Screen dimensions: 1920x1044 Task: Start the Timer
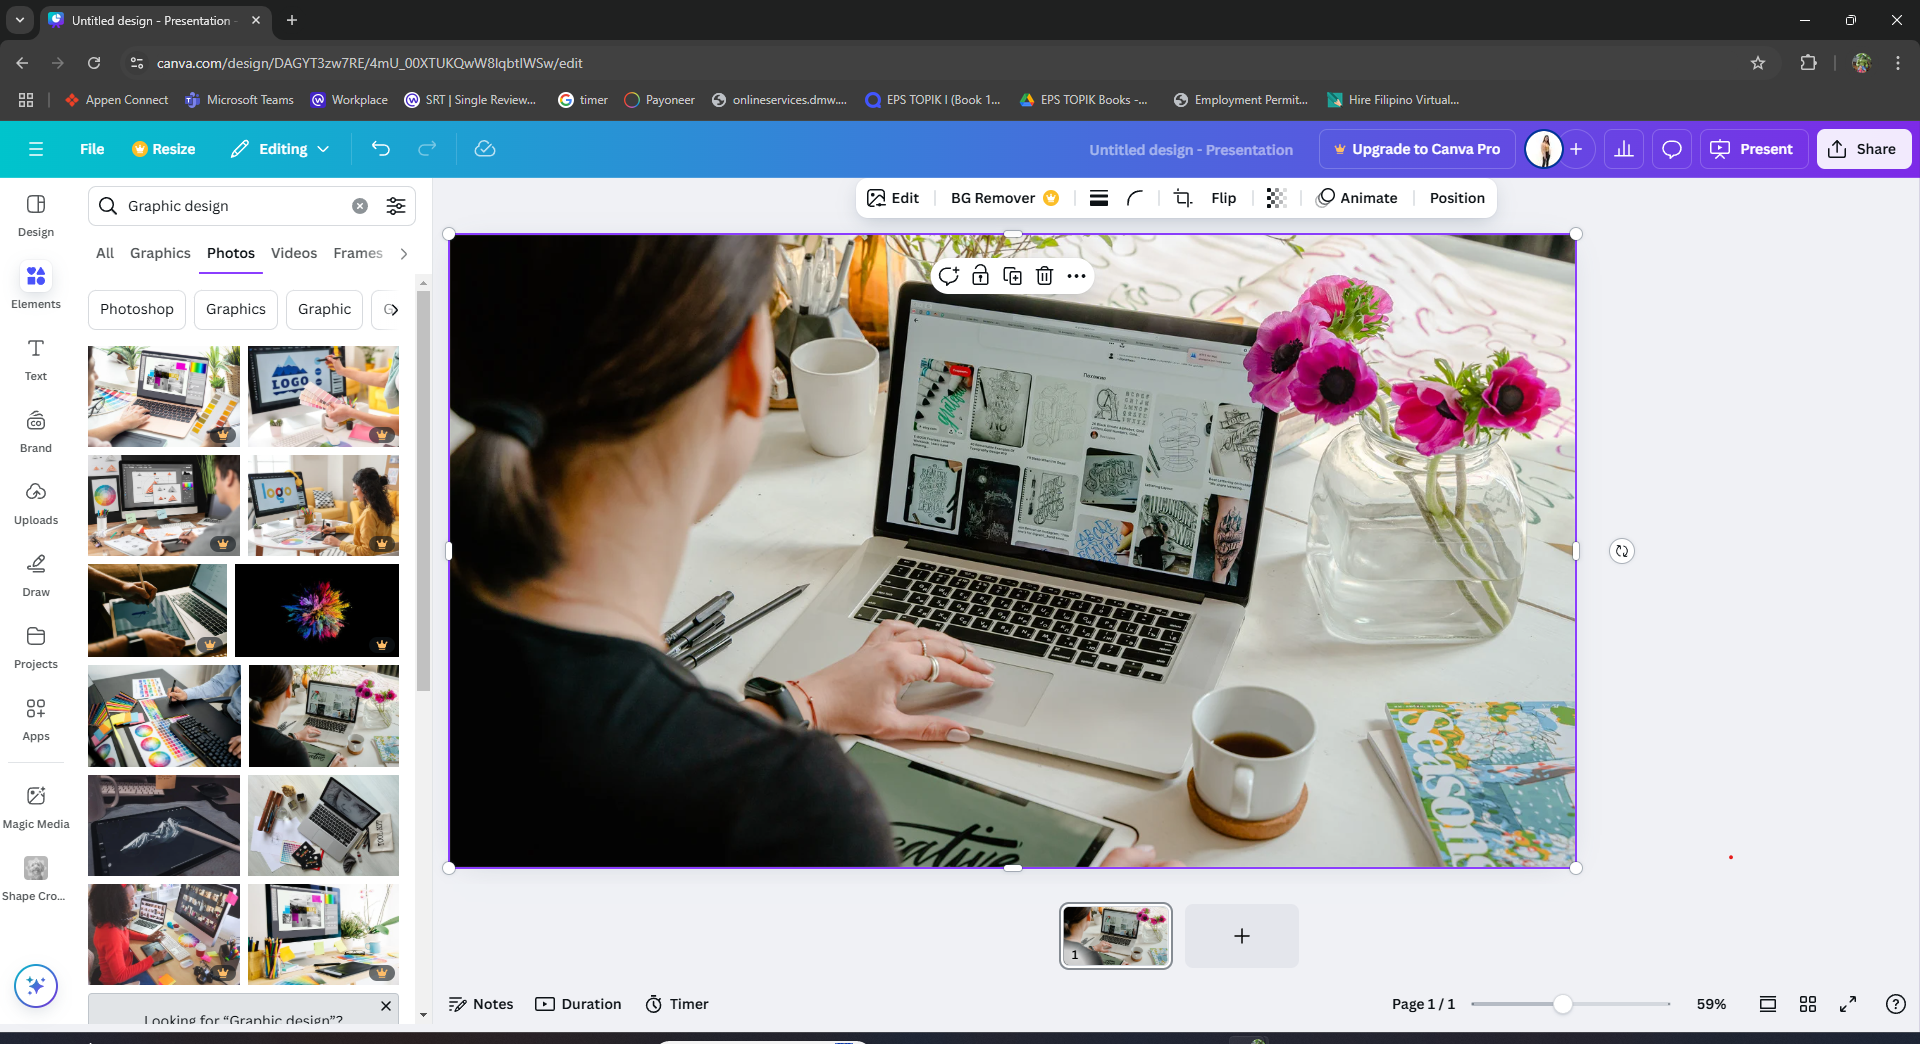click(x=677, y=1004)
